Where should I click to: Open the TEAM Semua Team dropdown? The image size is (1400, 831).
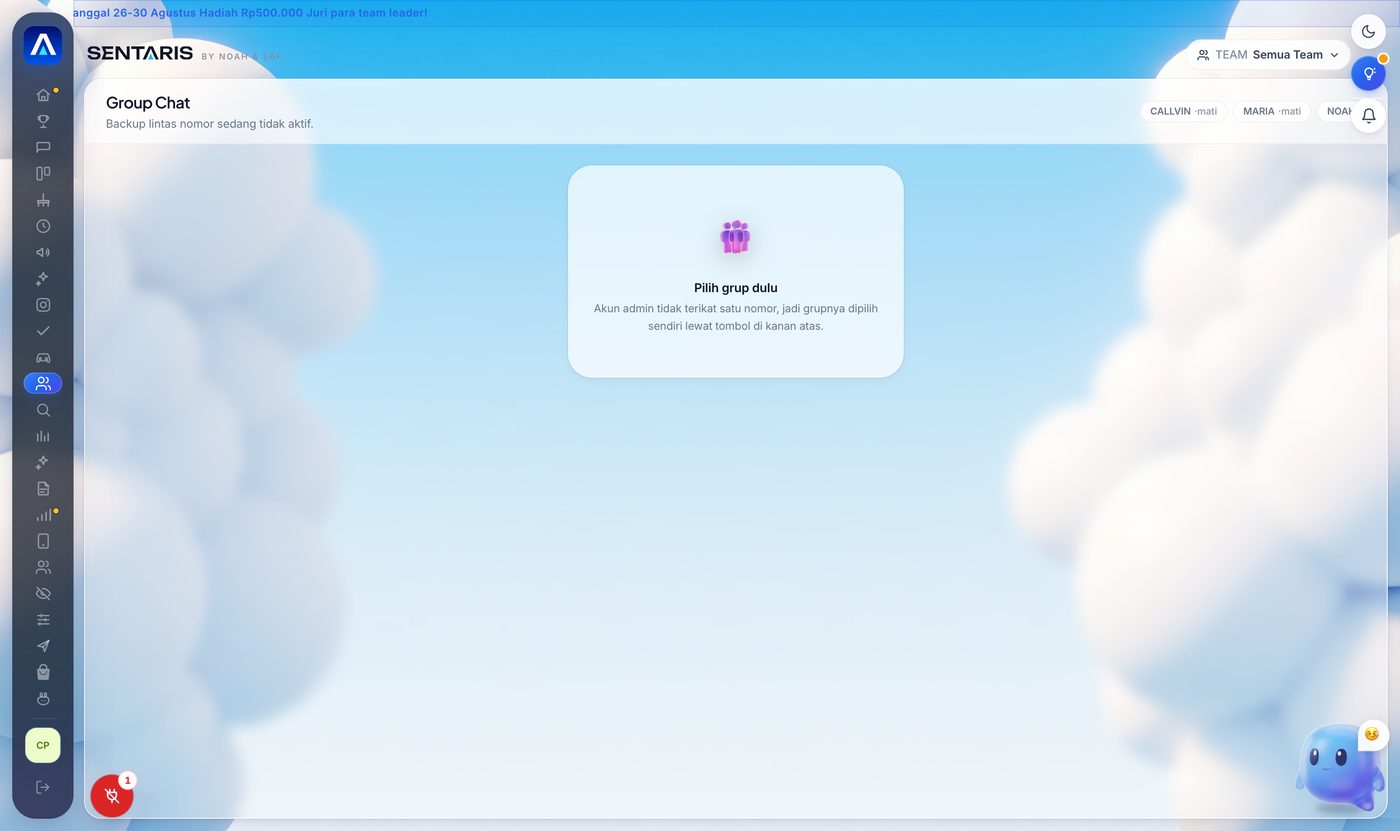click(x=1268, y=55)
